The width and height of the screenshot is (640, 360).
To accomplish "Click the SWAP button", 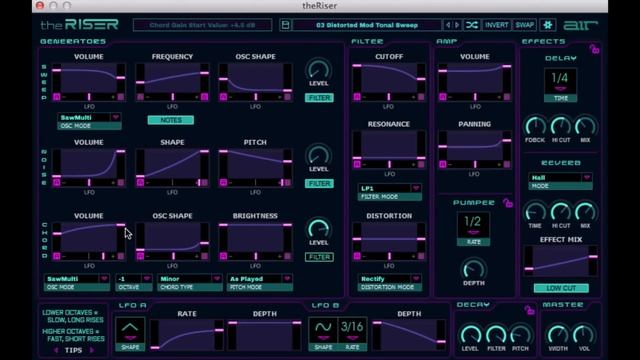I will (x=524, y=25).
